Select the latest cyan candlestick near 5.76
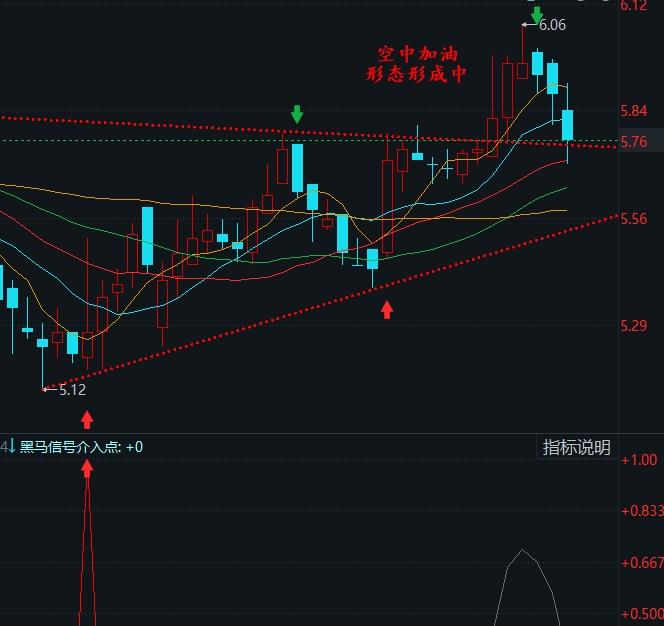The width and height of the screenshot is (664, 626). (567, 124)
